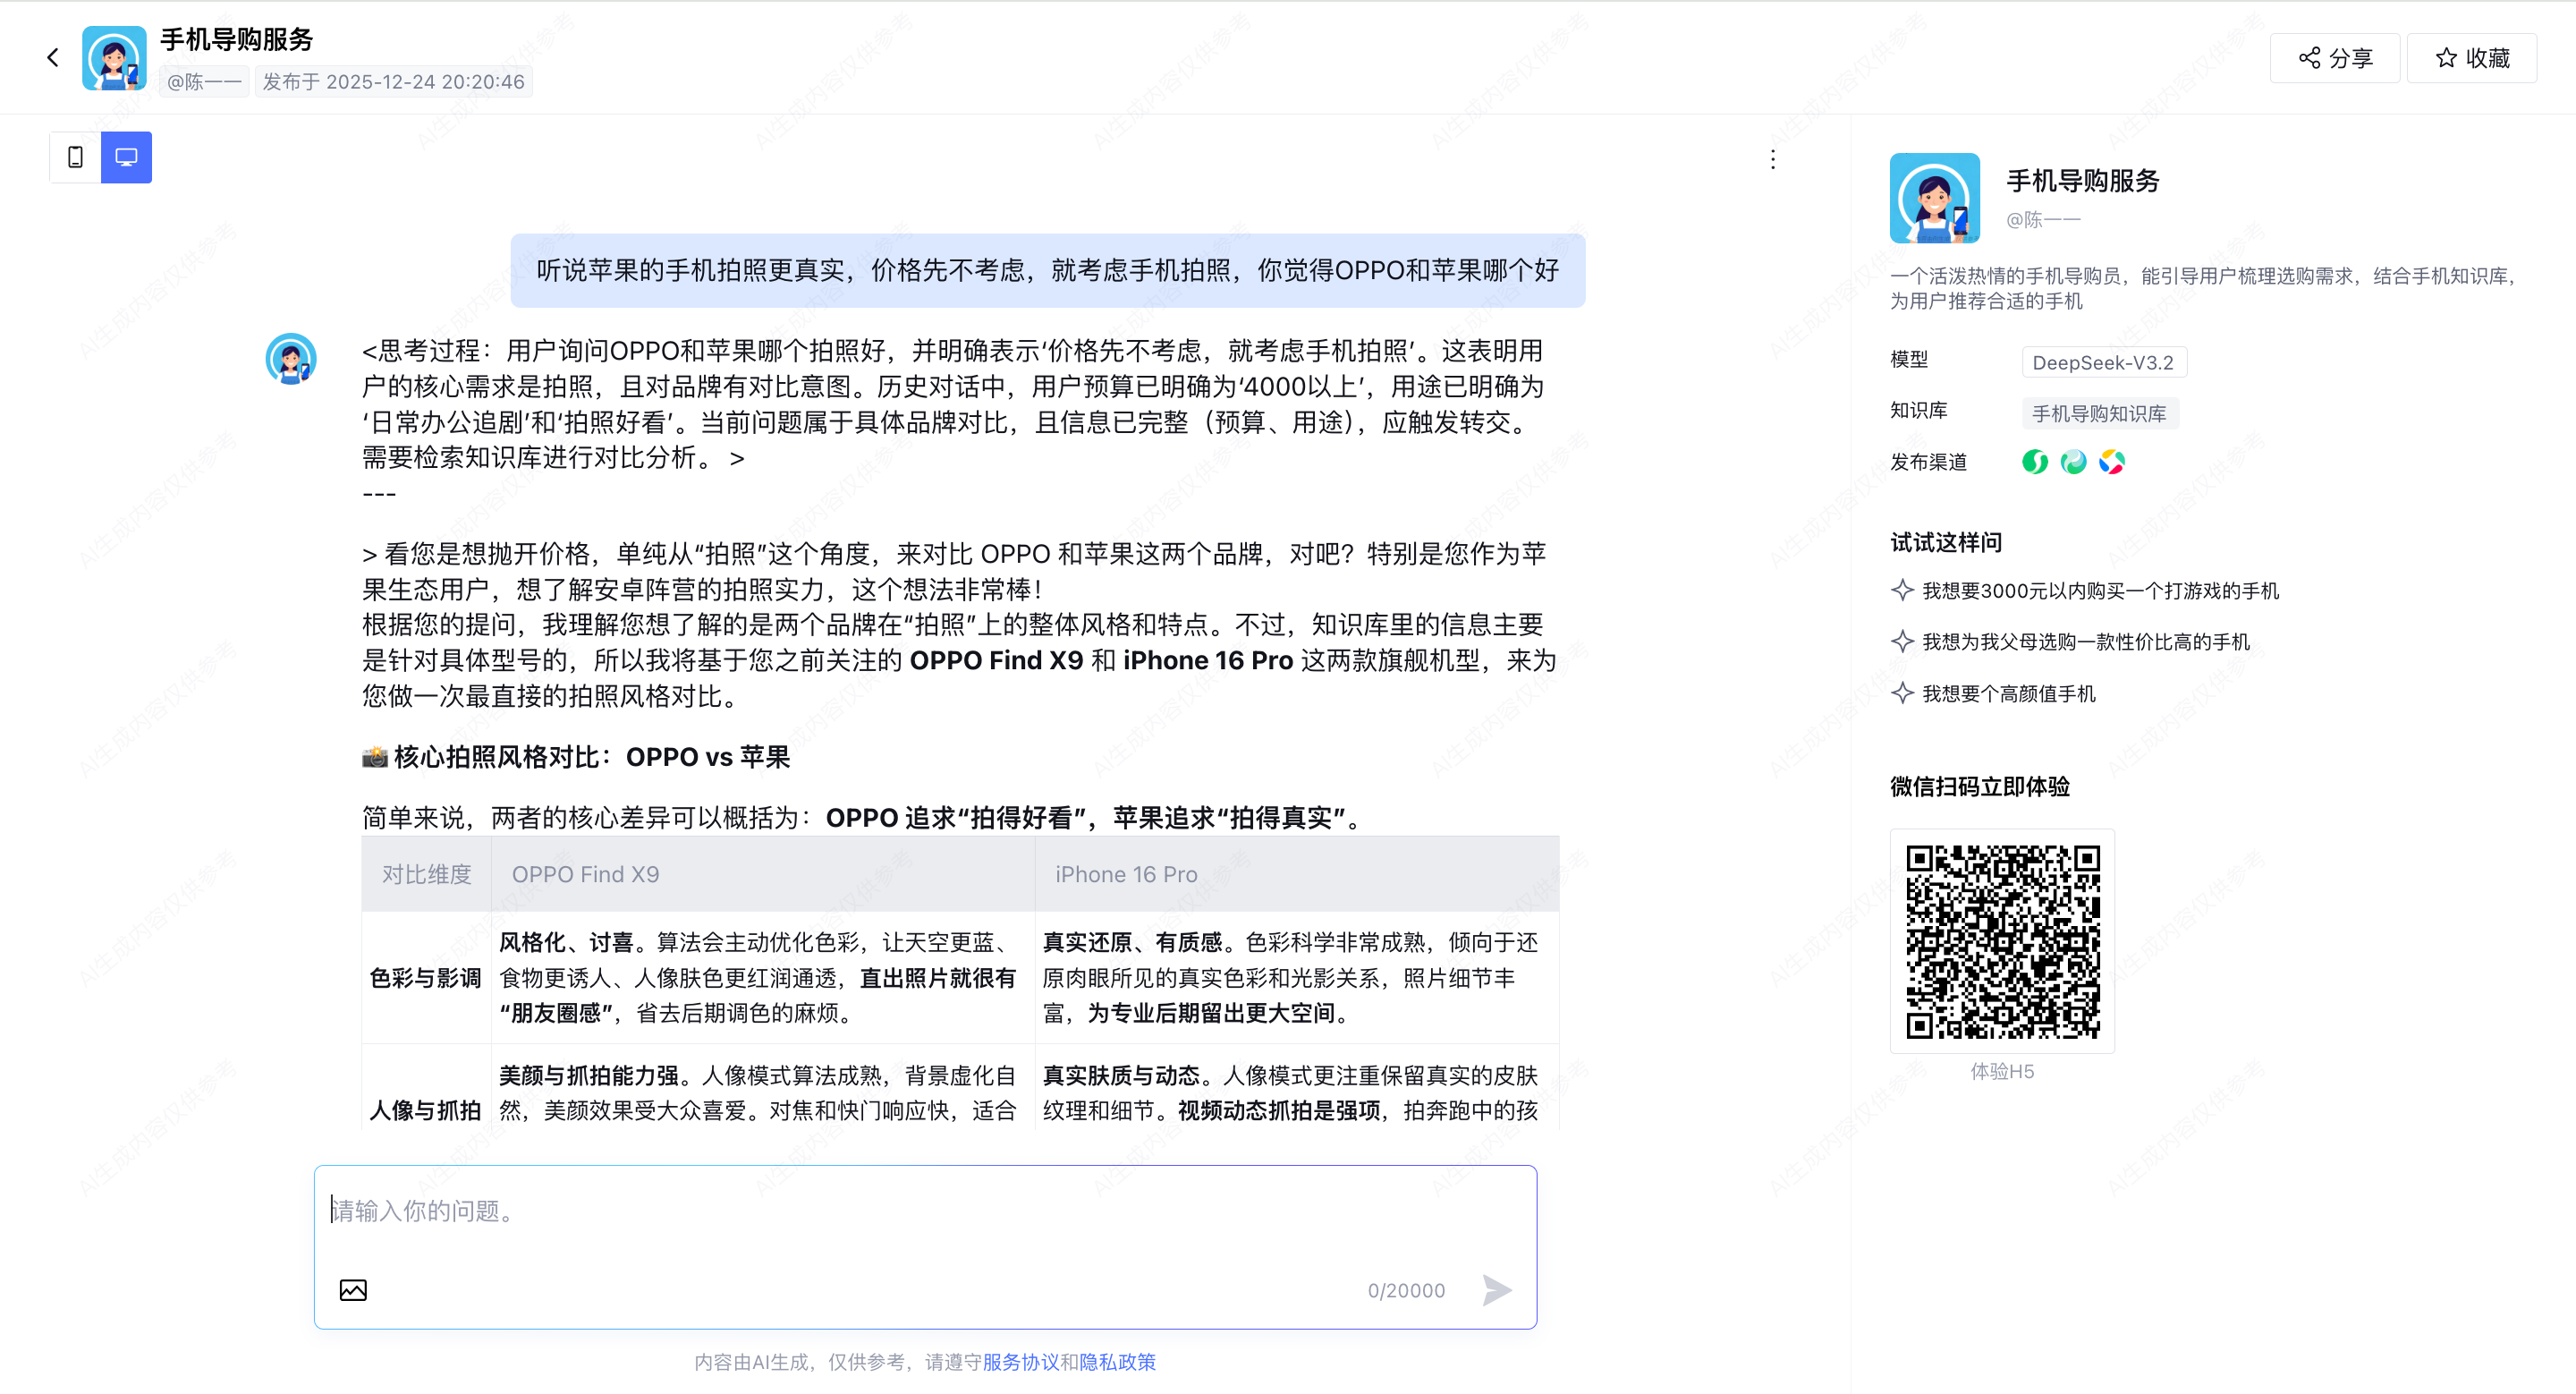
Task: Click the assistant avatar beside the reply
Action: (291, 359)
